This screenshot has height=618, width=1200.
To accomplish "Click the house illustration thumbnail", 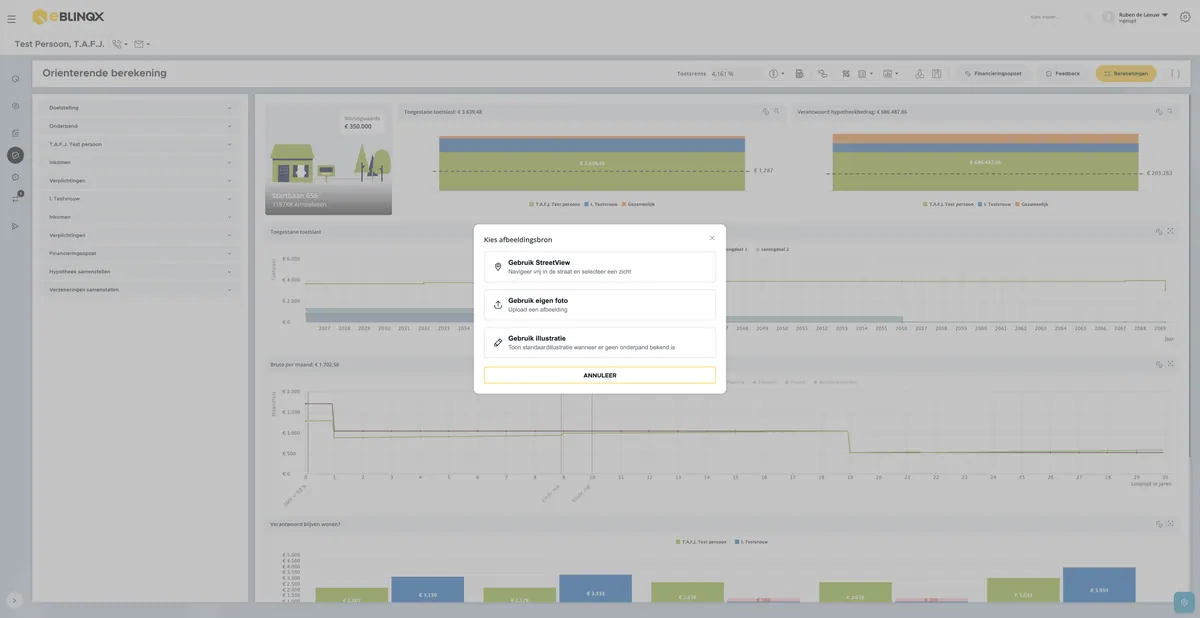I will [x=328, y=160].
